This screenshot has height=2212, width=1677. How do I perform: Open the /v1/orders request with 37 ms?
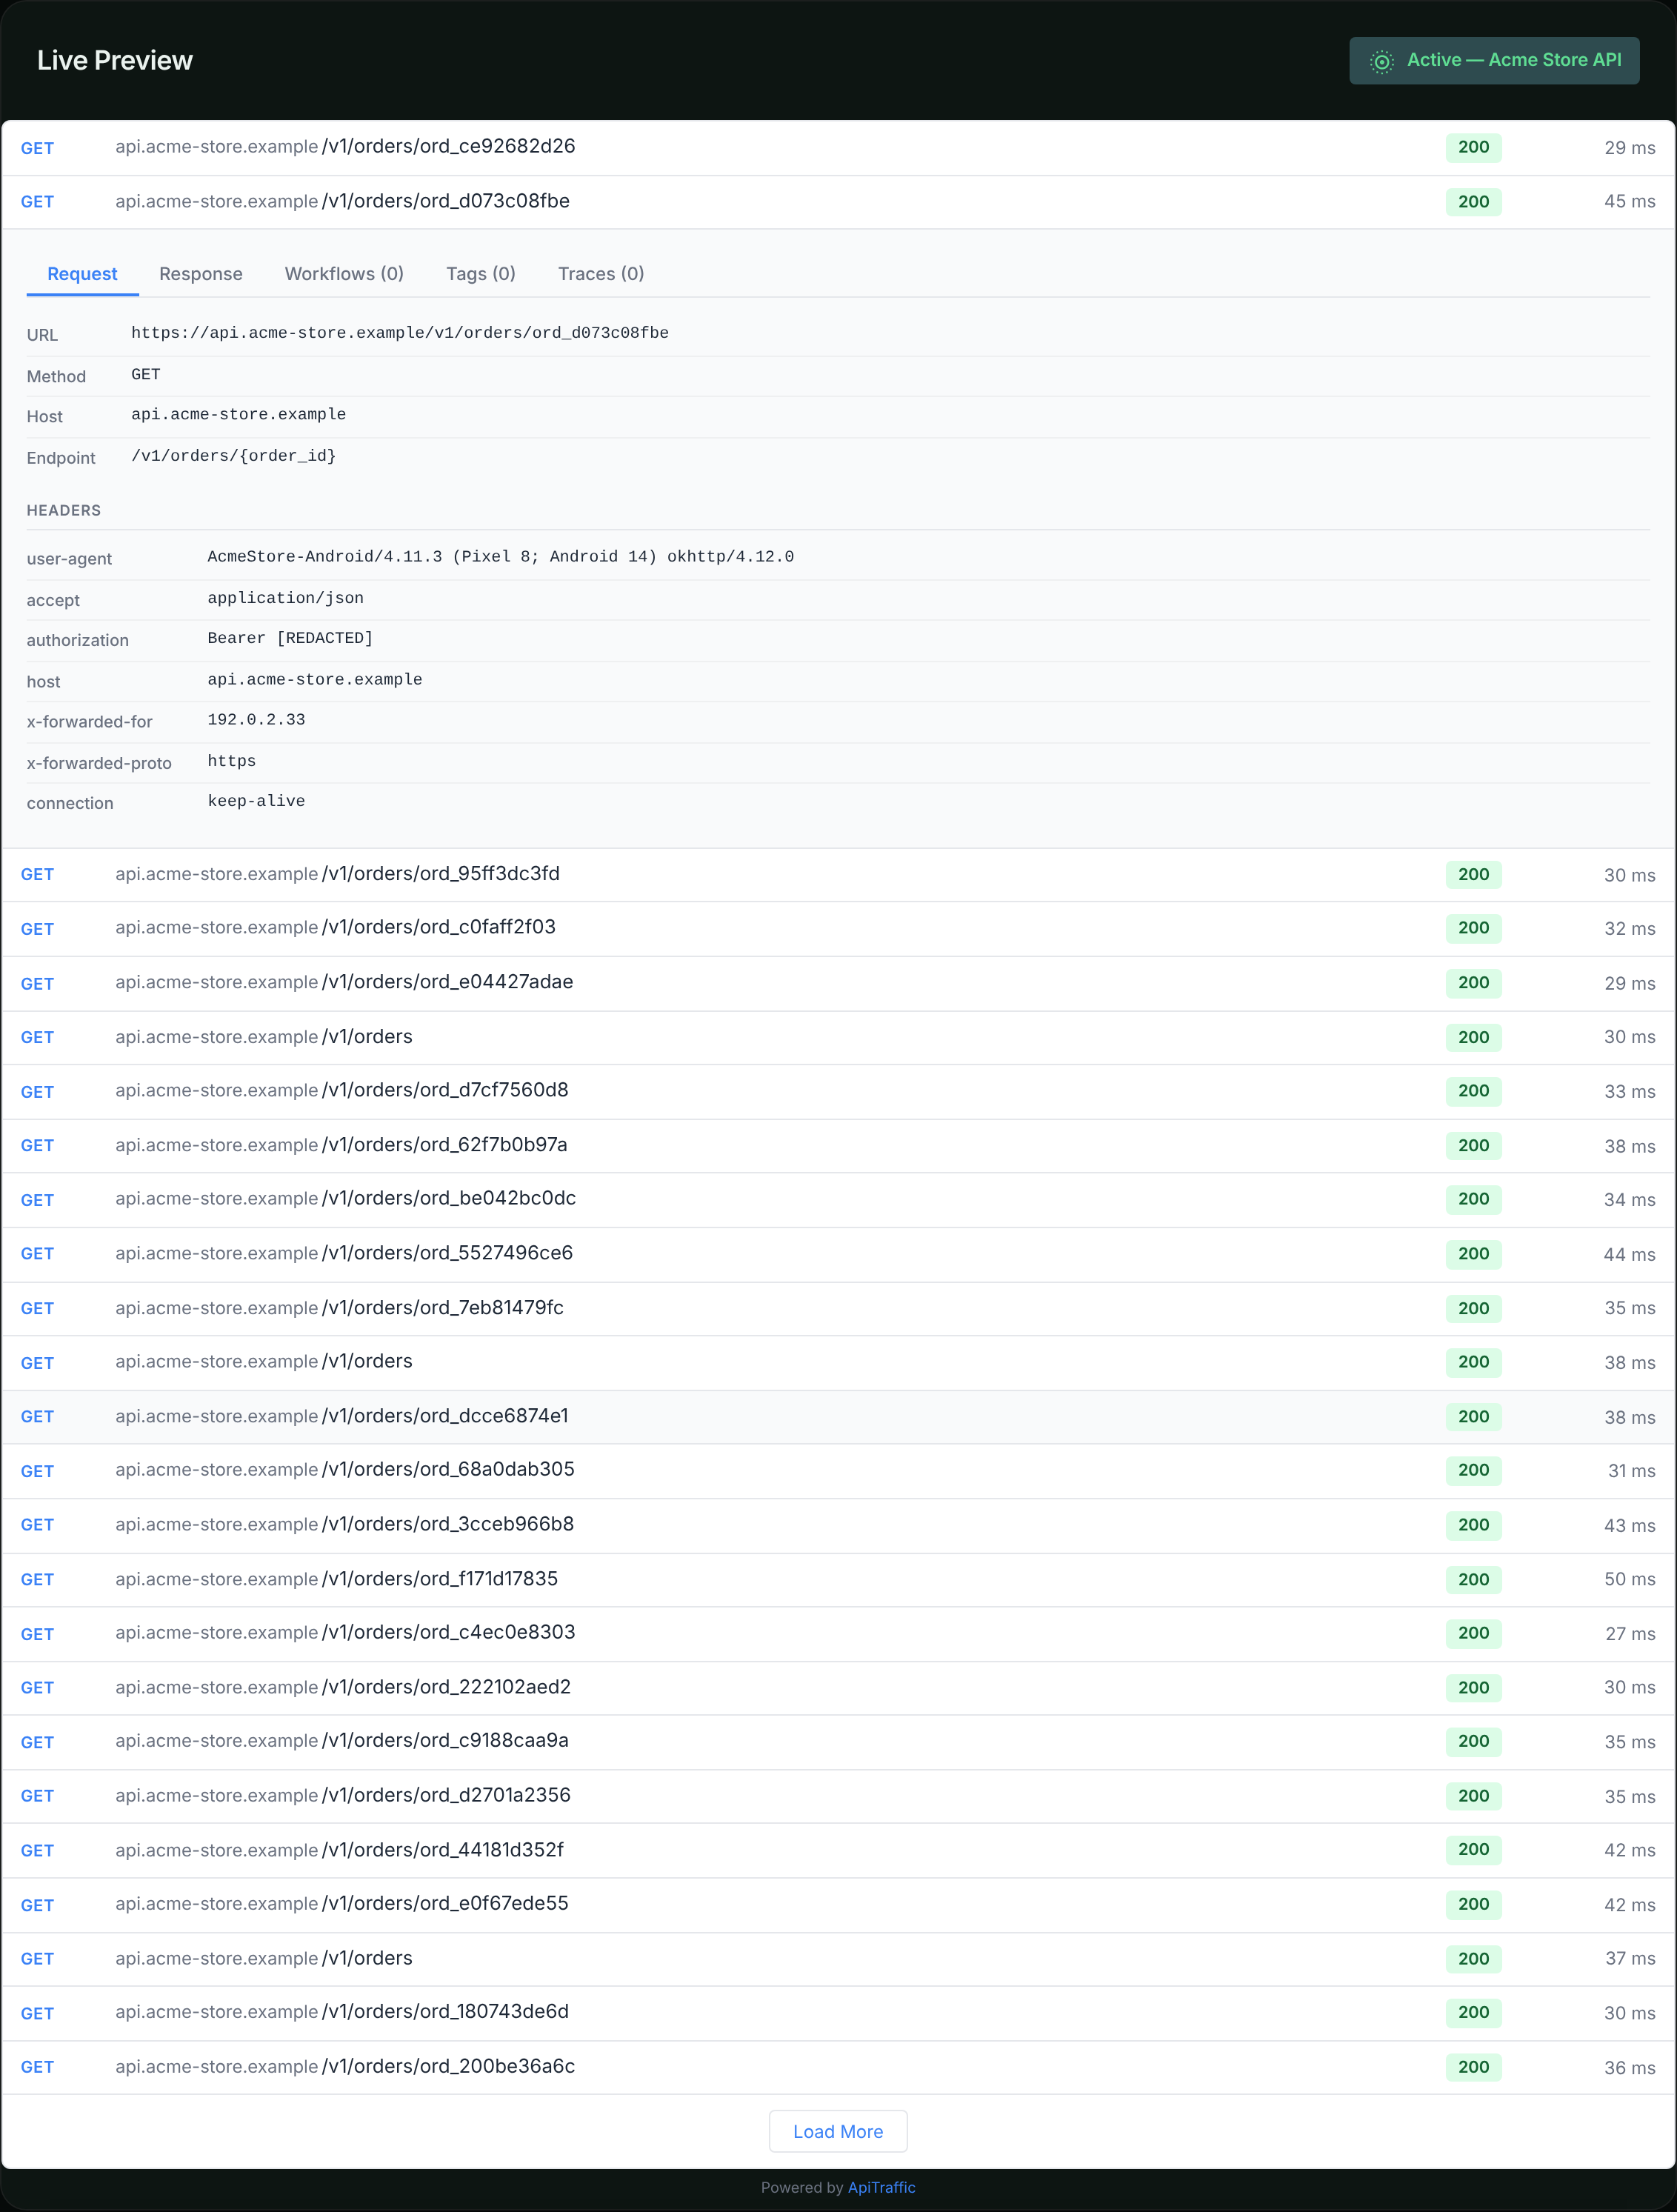pos(838,1958)
